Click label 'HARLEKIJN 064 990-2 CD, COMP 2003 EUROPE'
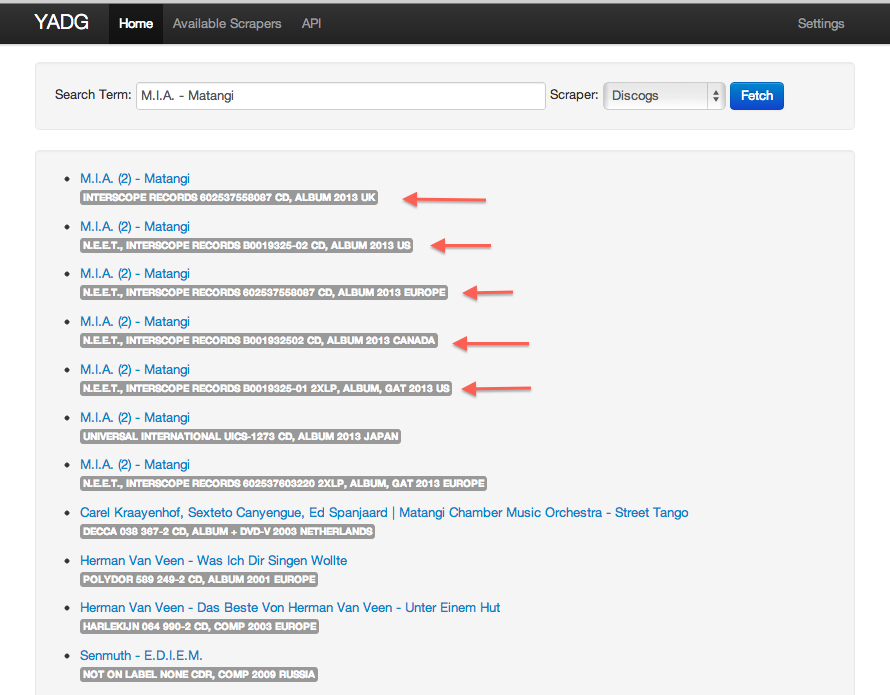 [199, 626]
